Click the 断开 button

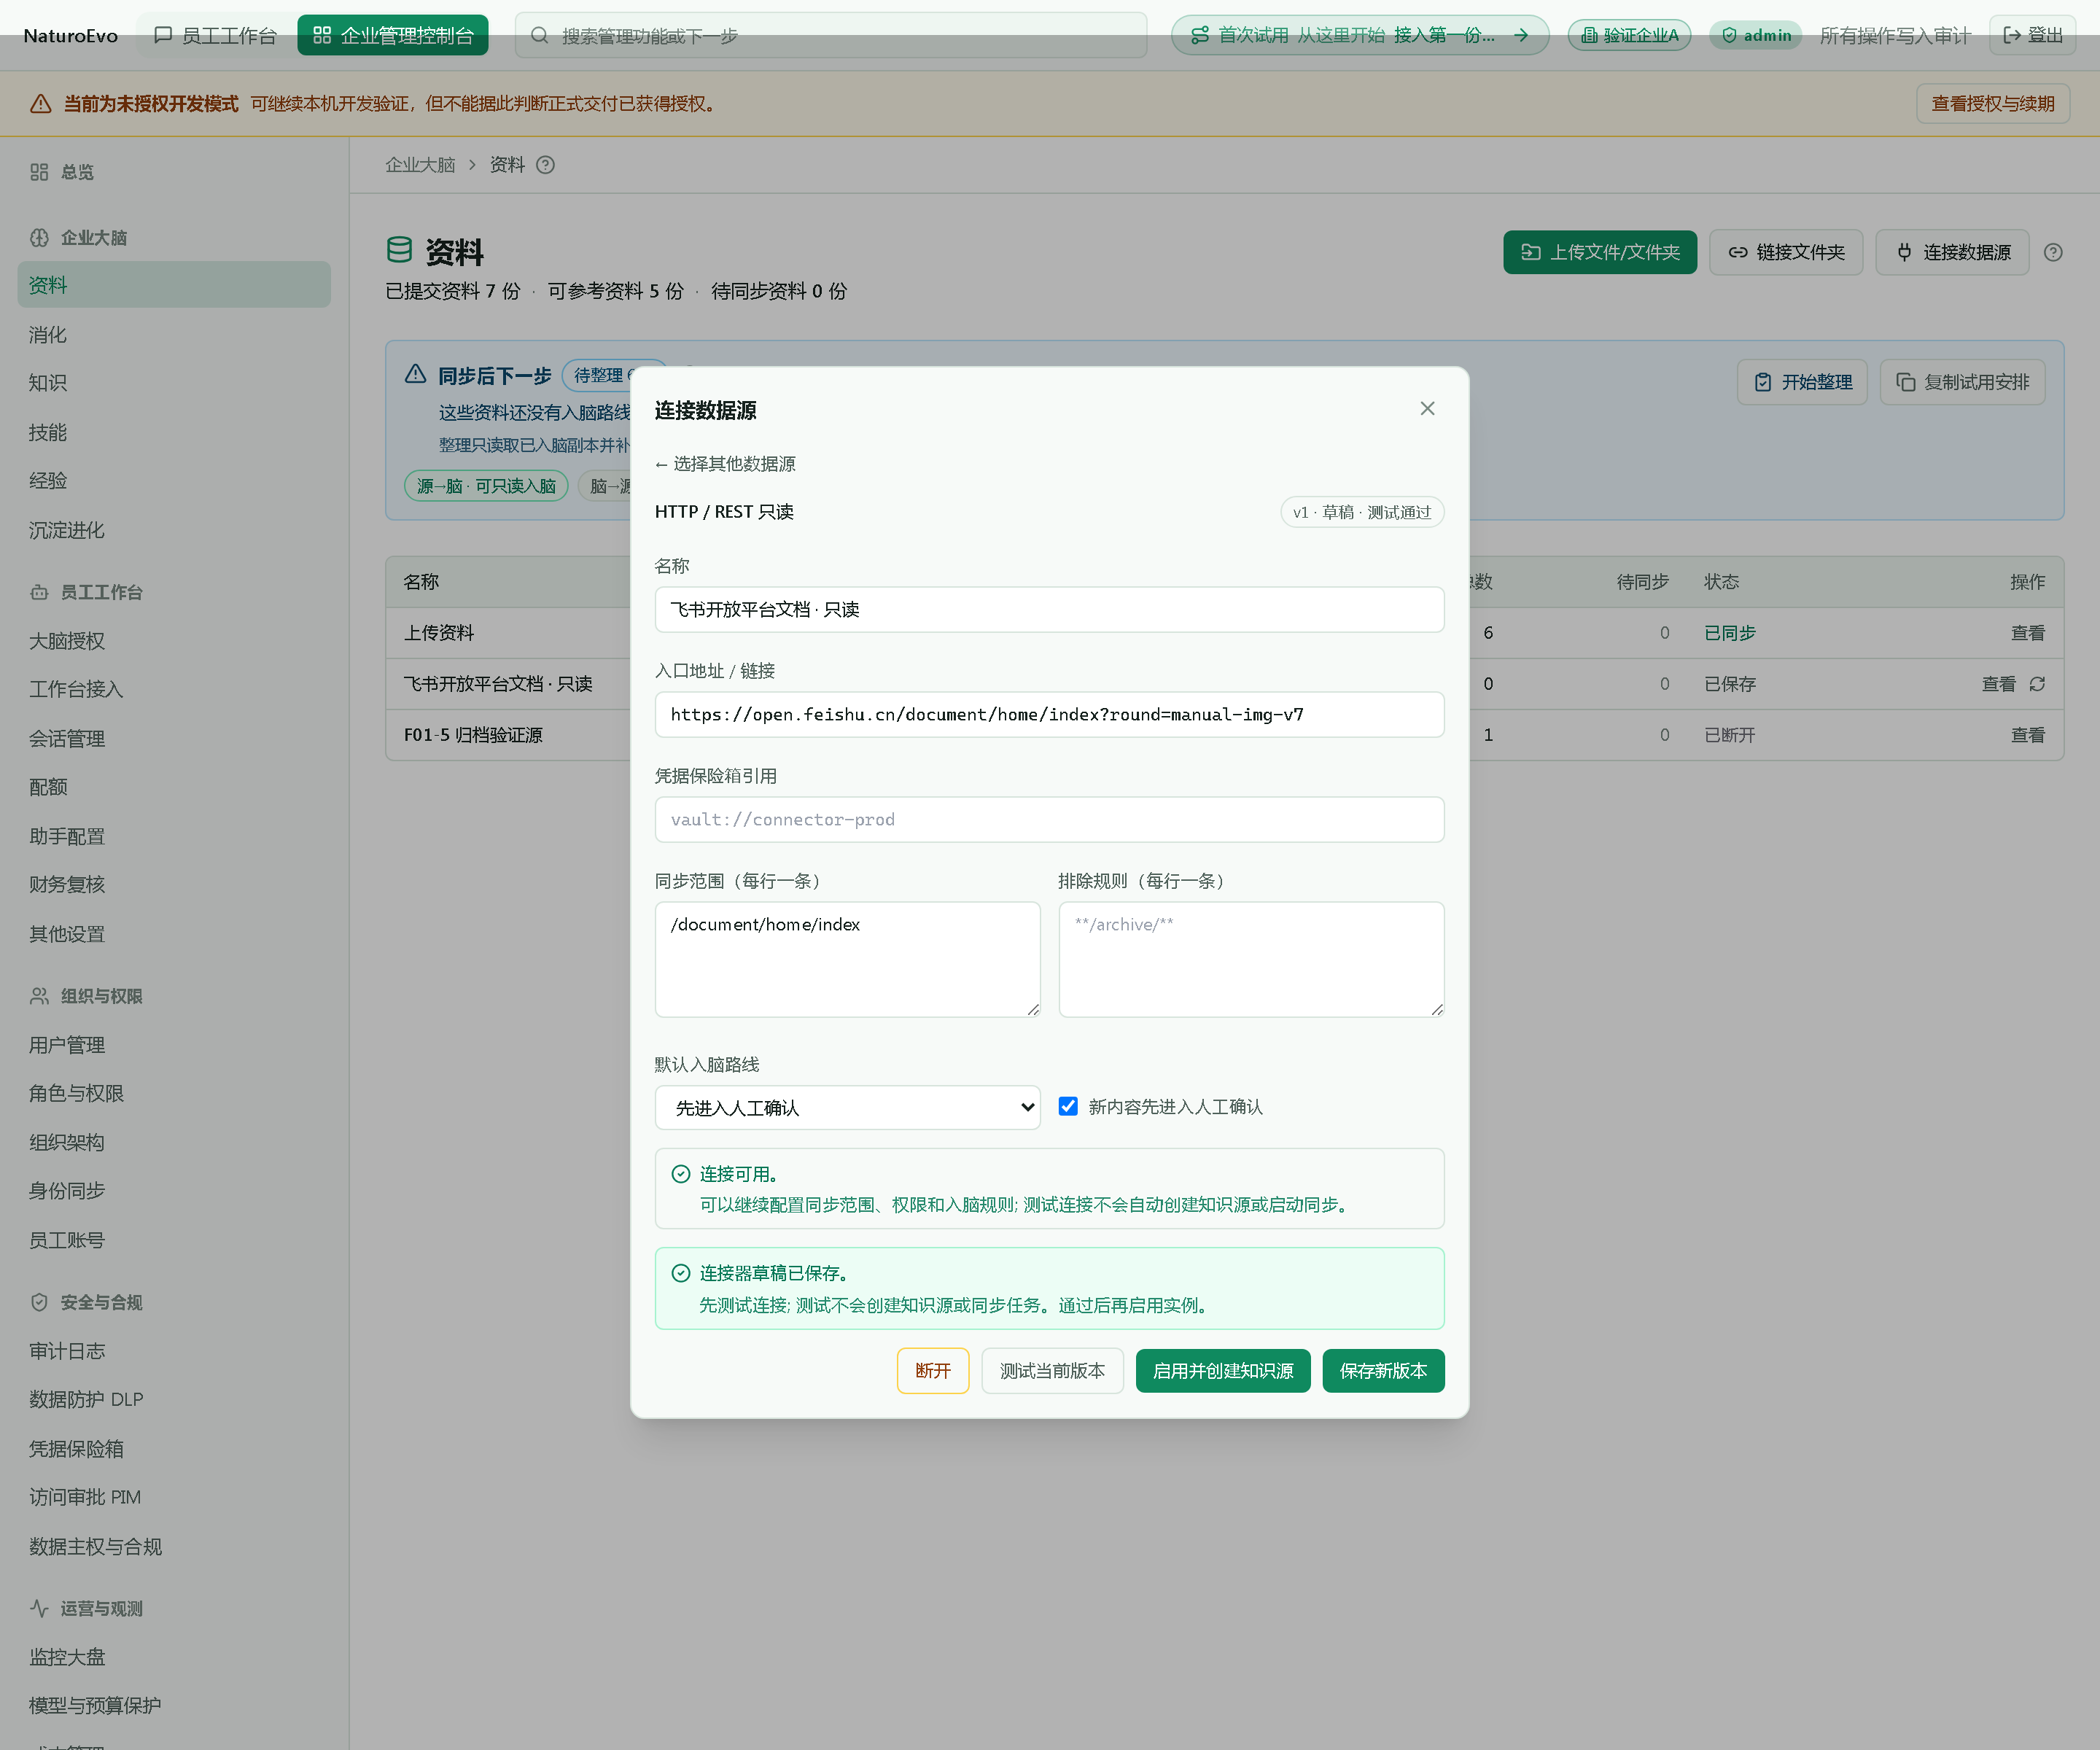(932, 1370)
